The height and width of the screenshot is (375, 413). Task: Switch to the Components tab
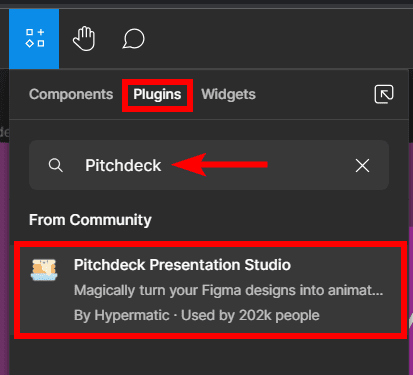71,94
